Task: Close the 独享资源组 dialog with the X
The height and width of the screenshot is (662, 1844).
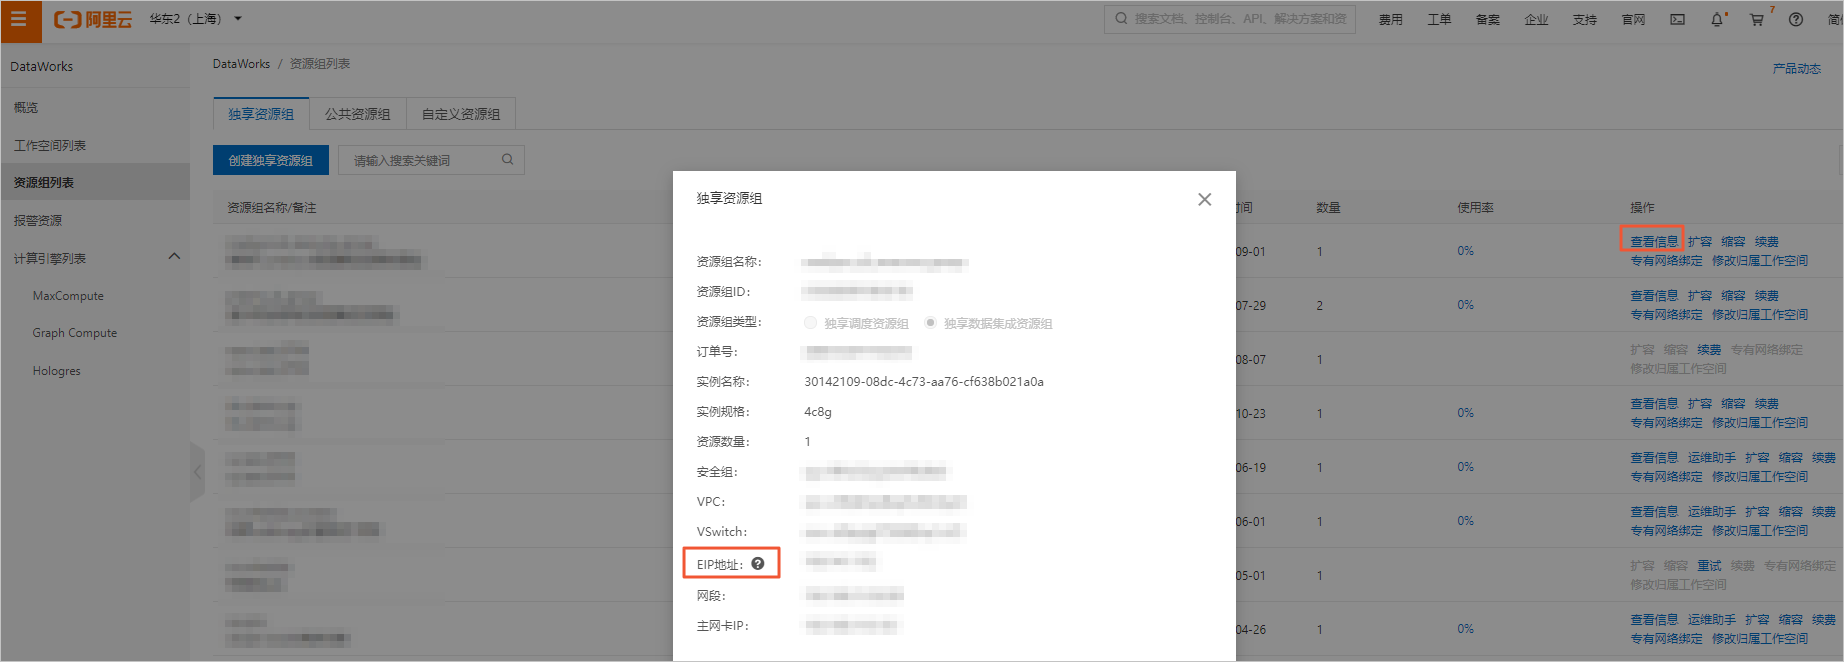Action: point(1205,199)
